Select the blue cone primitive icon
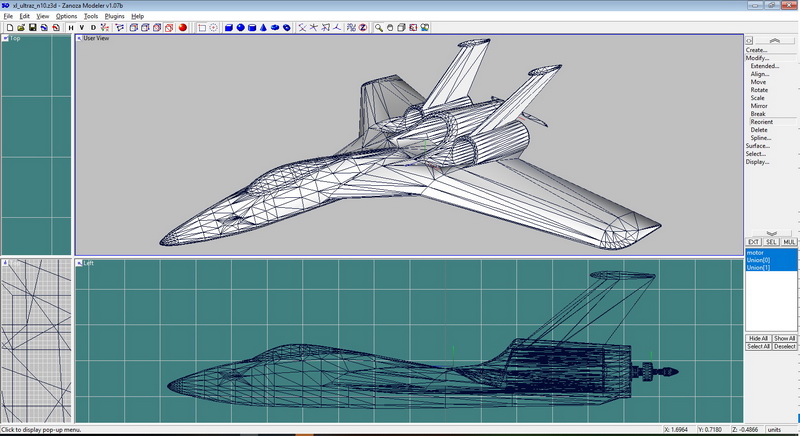The width and height of the screenshot is (800, 436). (263, 28)
